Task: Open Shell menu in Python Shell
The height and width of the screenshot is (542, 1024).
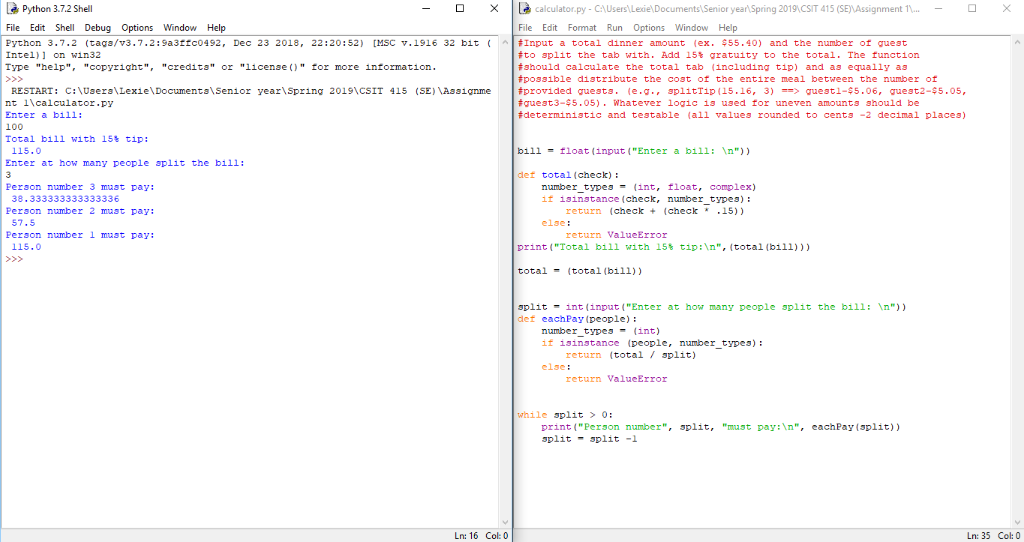Action: (65, 27)
